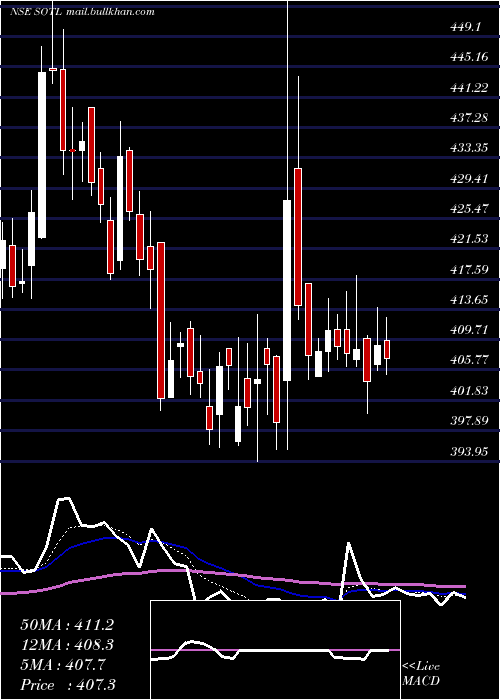Click the 433.35 price axis label
500x700 pixels.
pyautogui.click(x=469, y=148)
